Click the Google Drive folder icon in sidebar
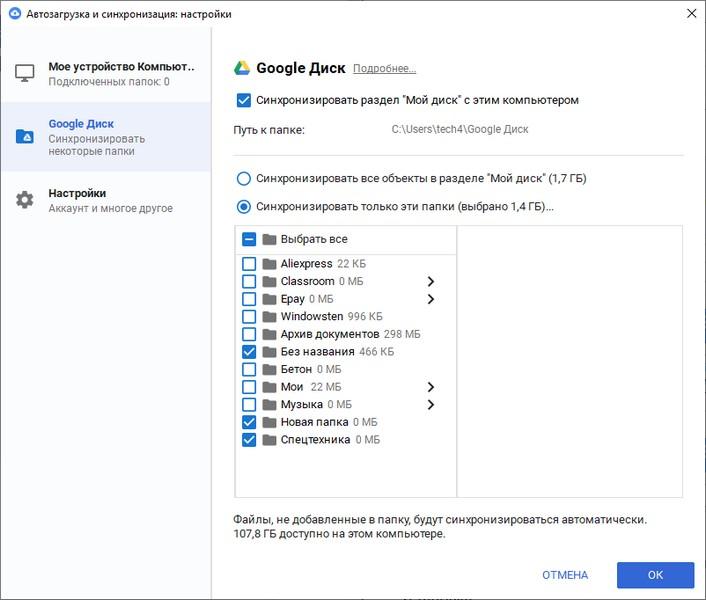This screenshot has width=706, height=600. point(25,136)
